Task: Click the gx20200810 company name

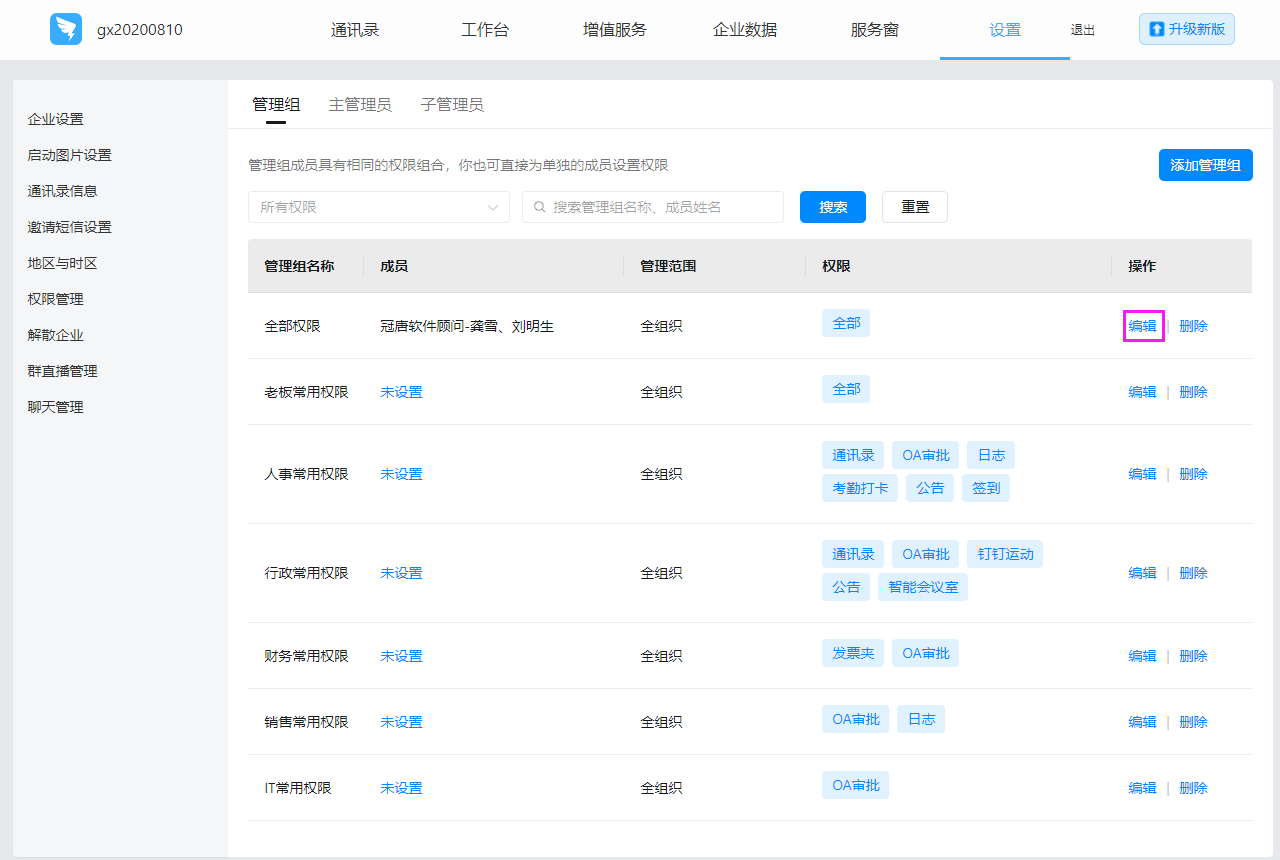Action: (140, 30)
